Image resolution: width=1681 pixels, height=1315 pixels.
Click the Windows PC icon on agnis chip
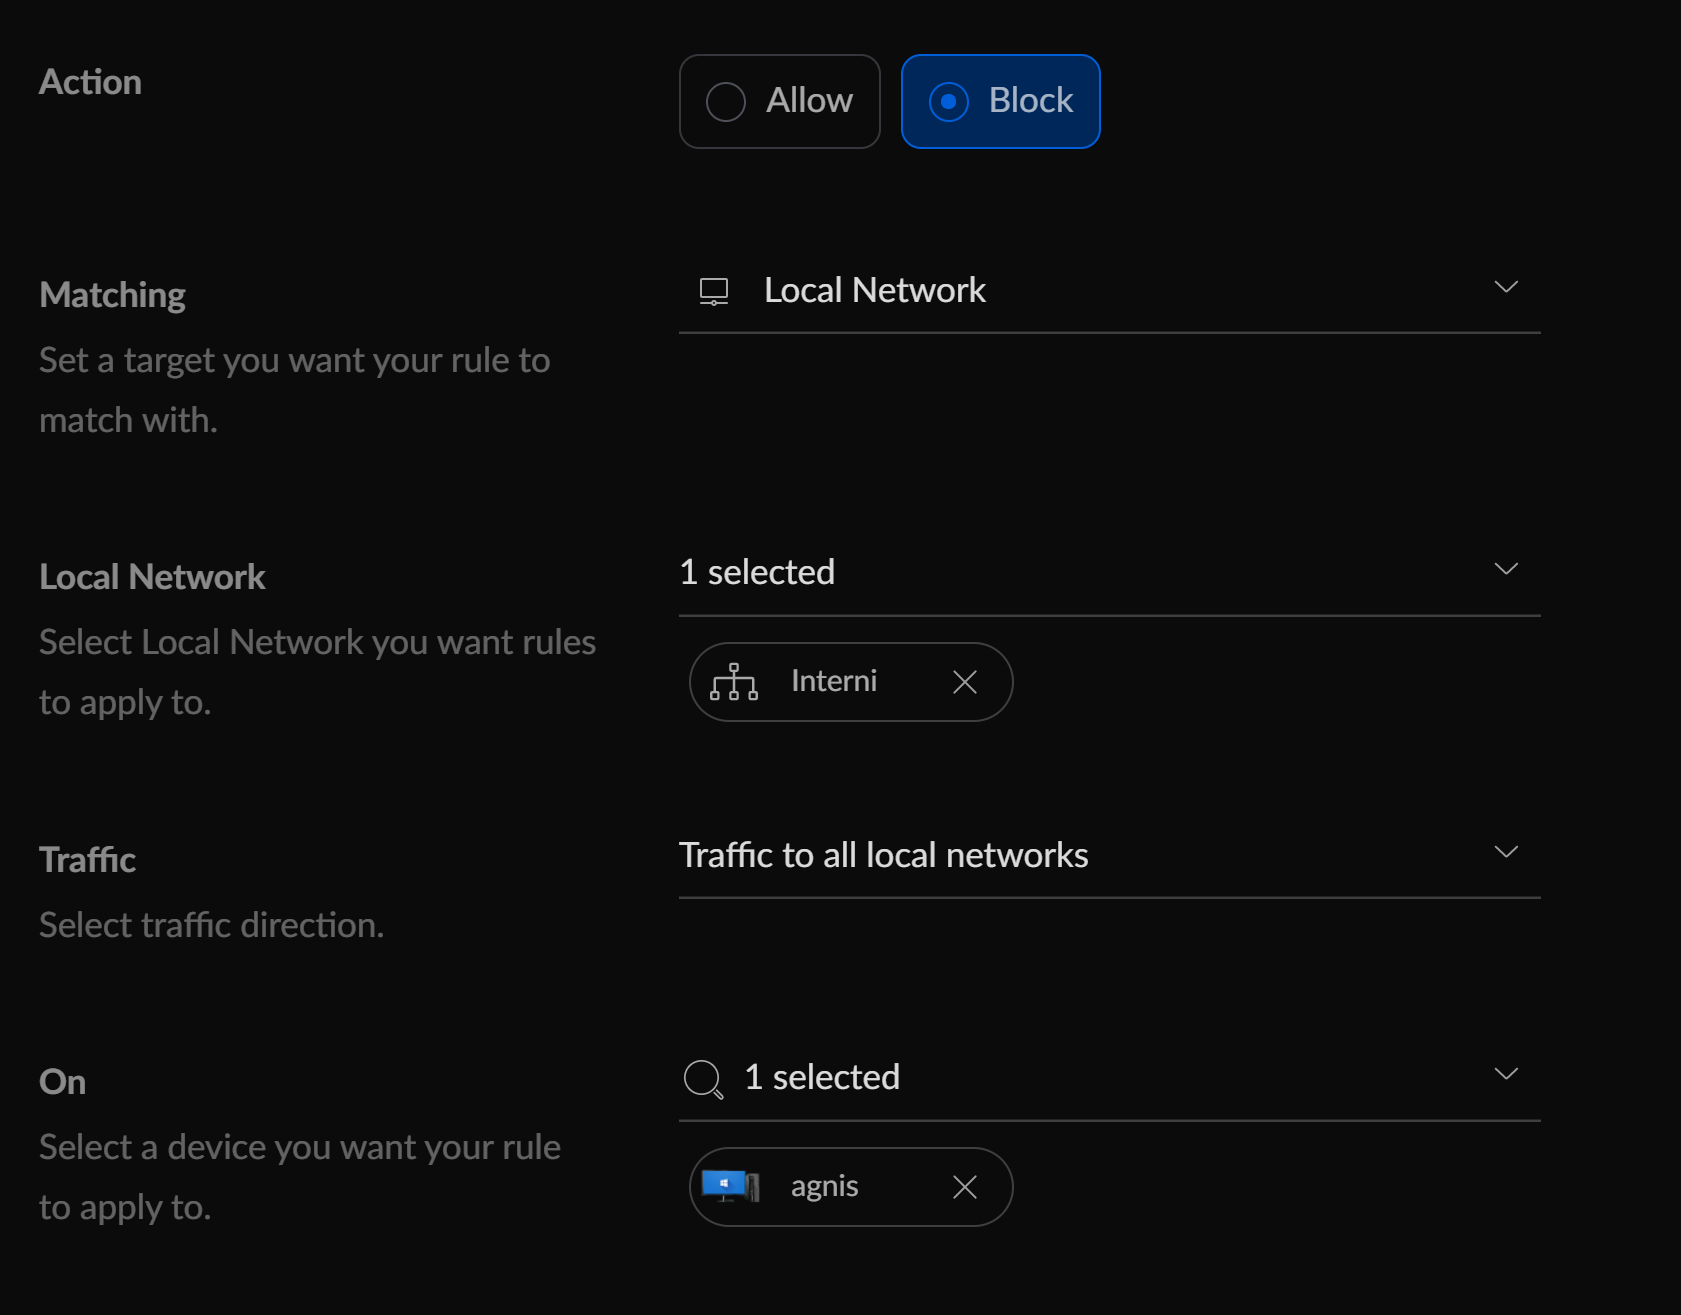730,1187
